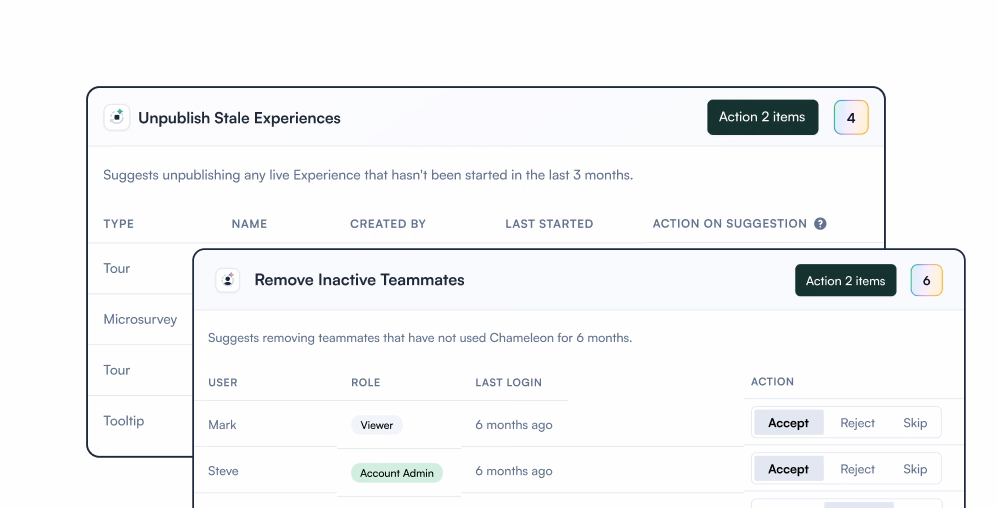Click the Account Admin role tag

click(397, 473)
